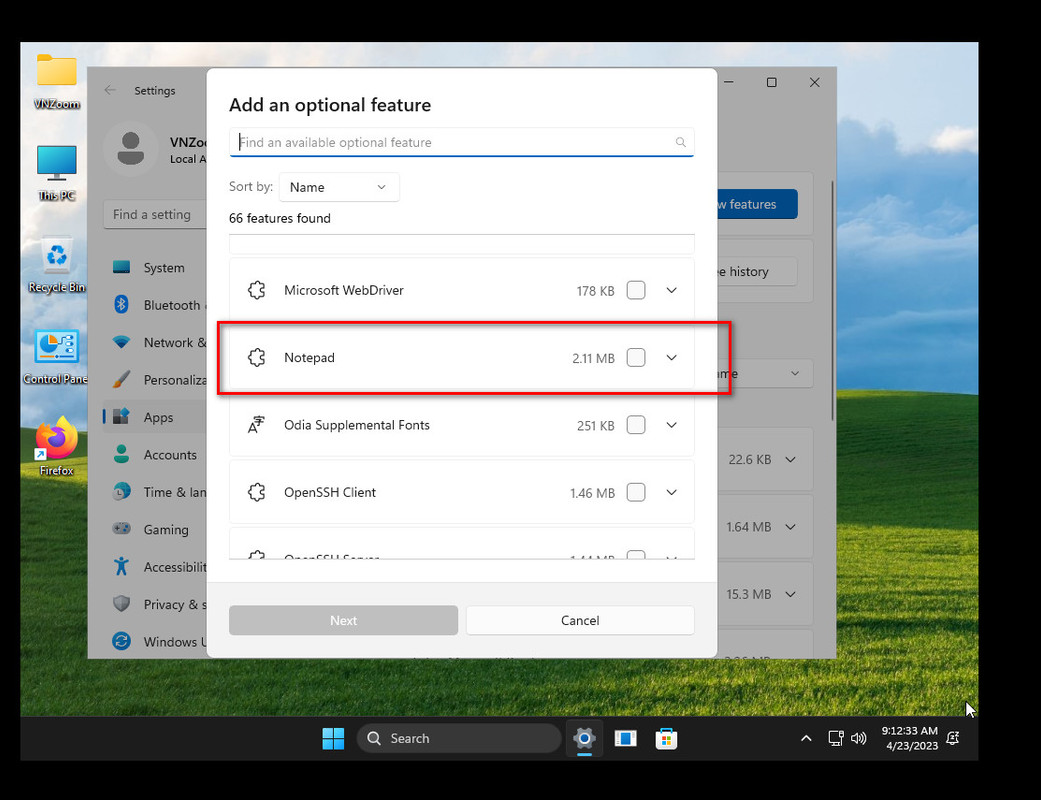Viewport: 1041px width, 800px height.
Task: Open Microsoft Store from the taskbar
Action: coord(666,738)
